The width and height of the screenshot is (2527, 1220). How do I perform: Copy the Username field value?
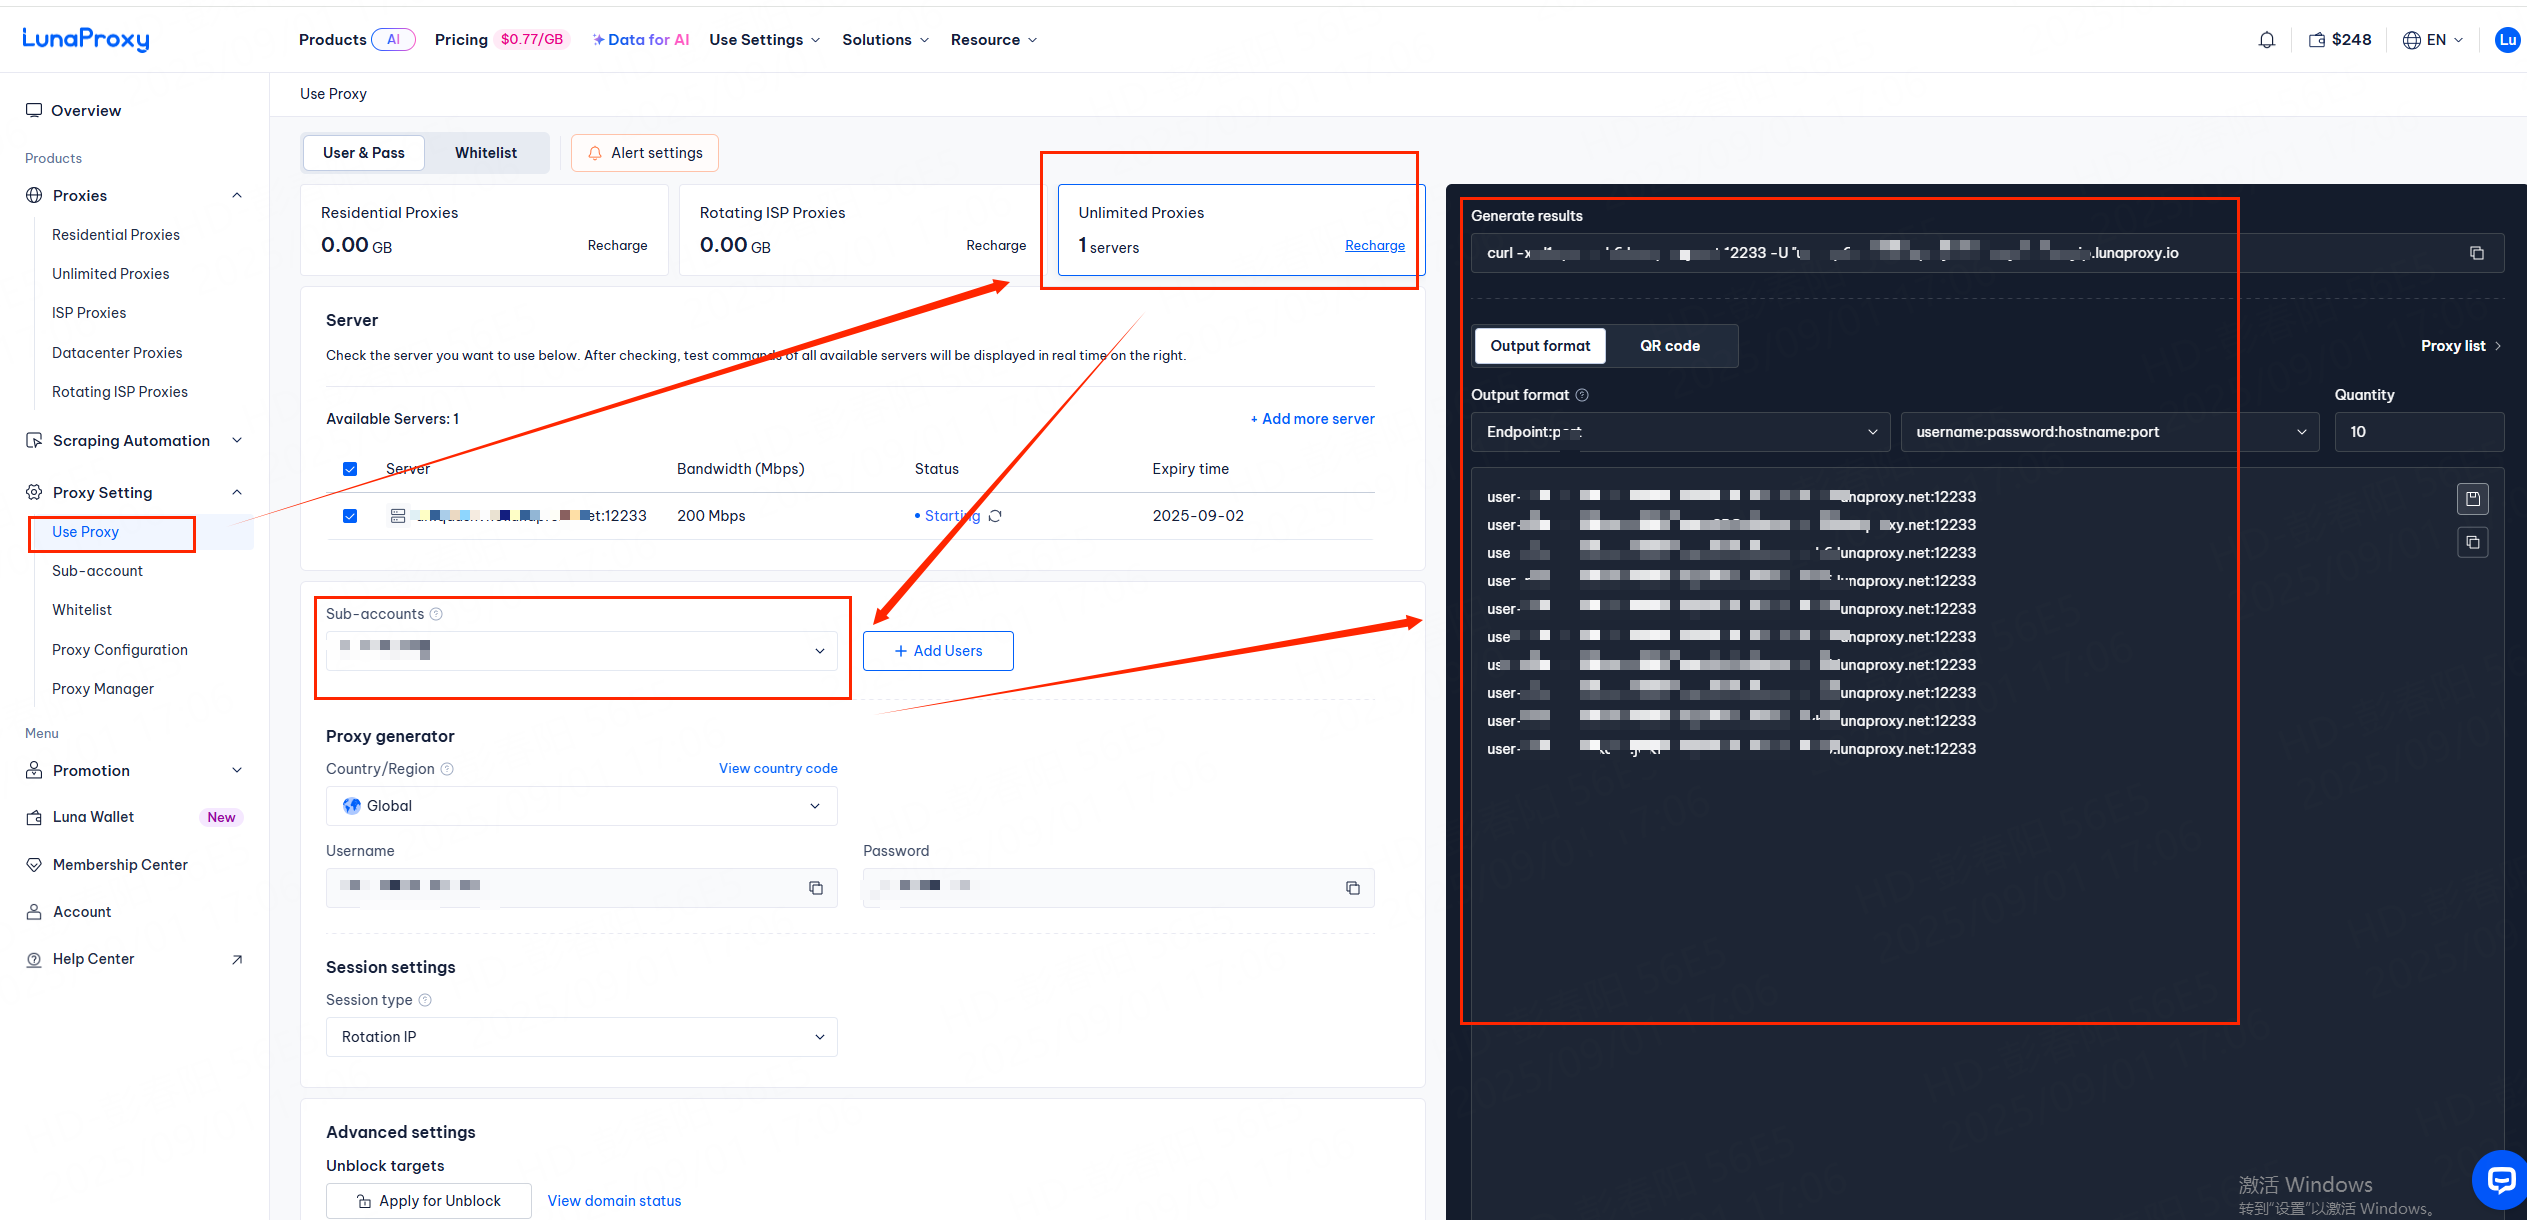(x=815, y=888)
